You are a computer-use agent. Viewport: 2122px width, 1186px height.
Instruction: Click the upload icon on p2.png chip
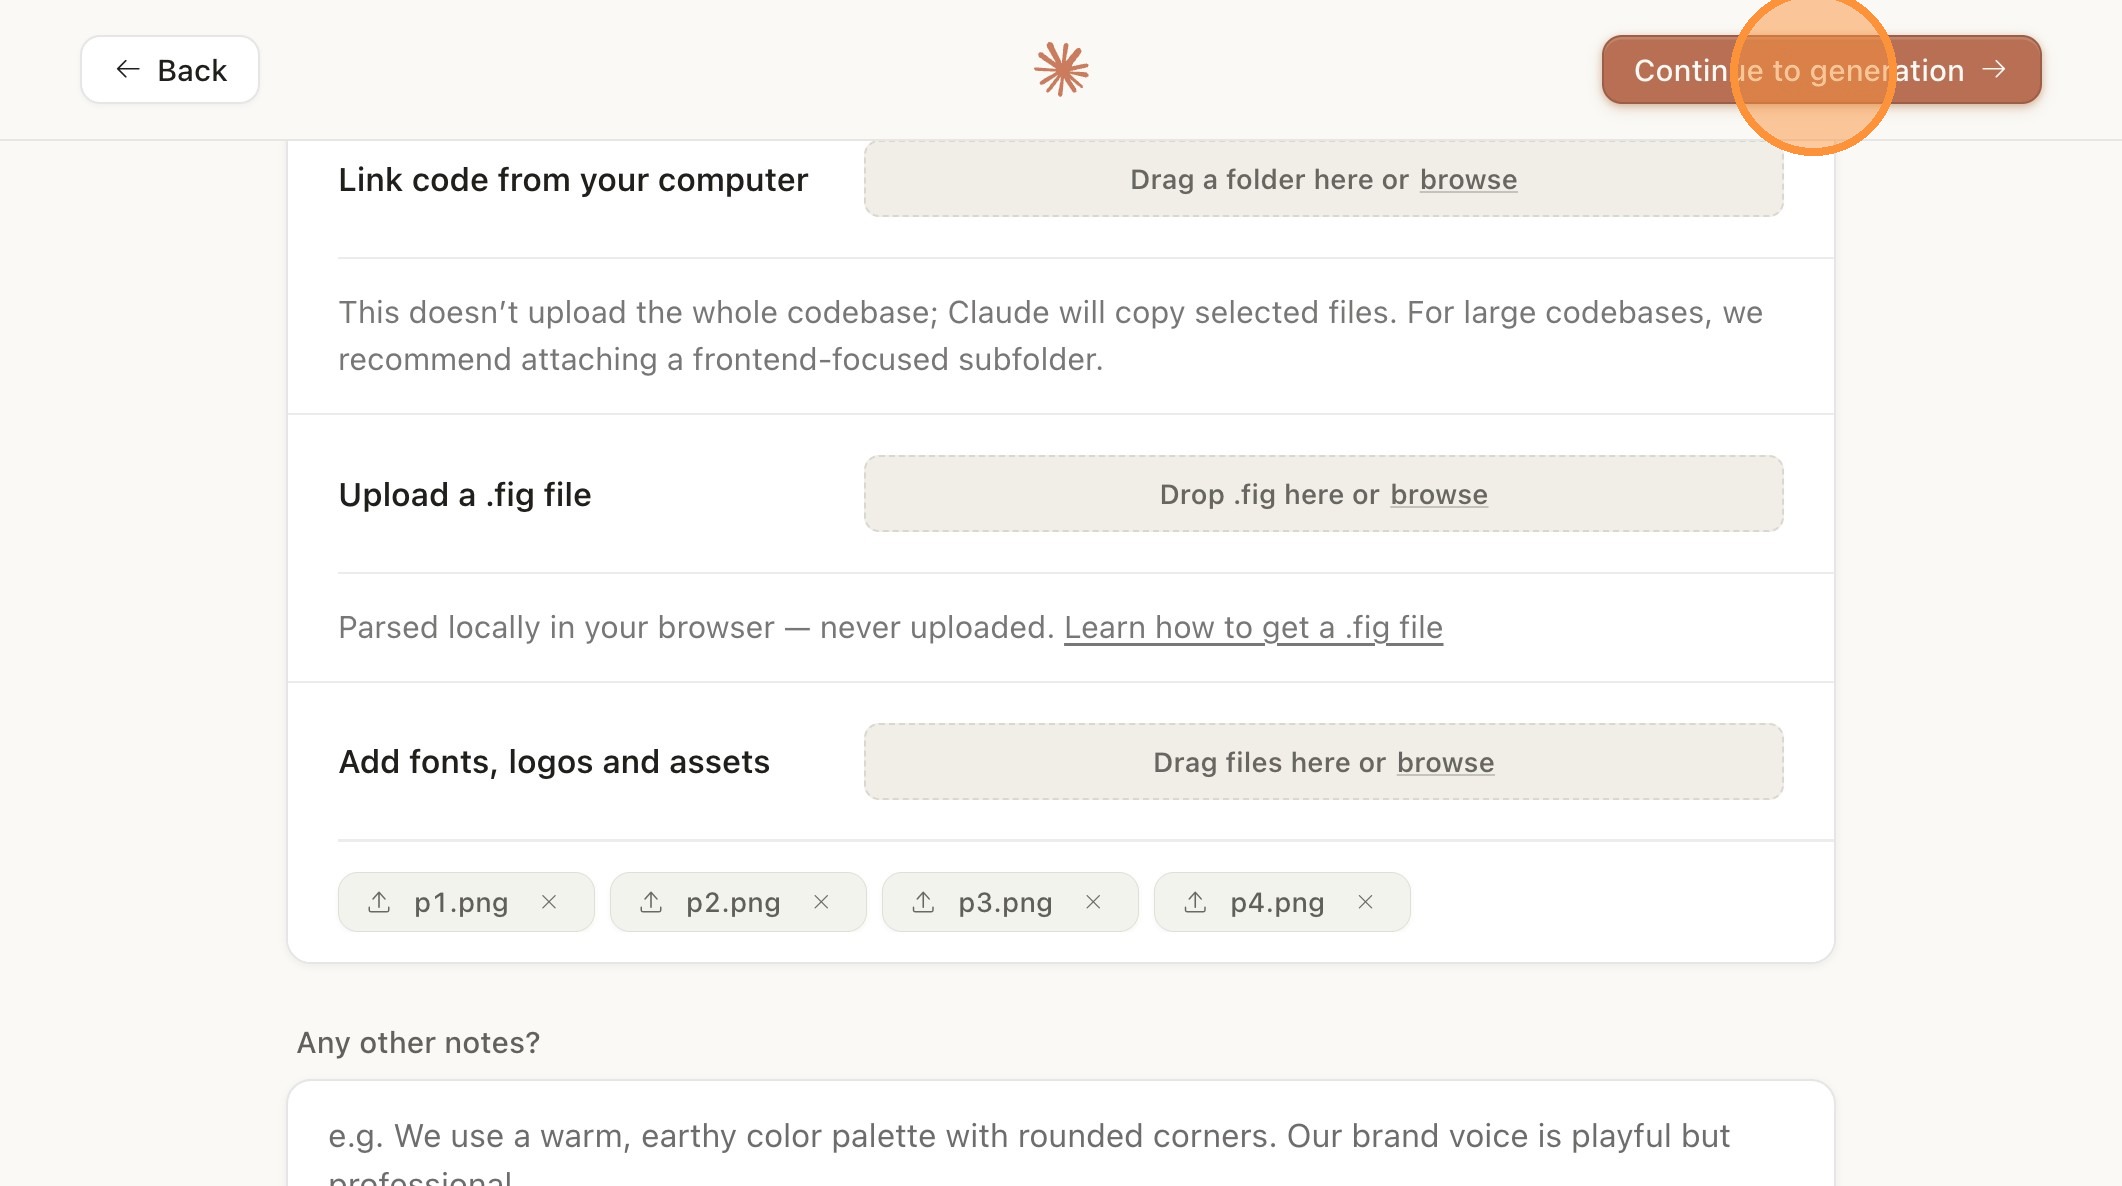[x=651, y=902]
